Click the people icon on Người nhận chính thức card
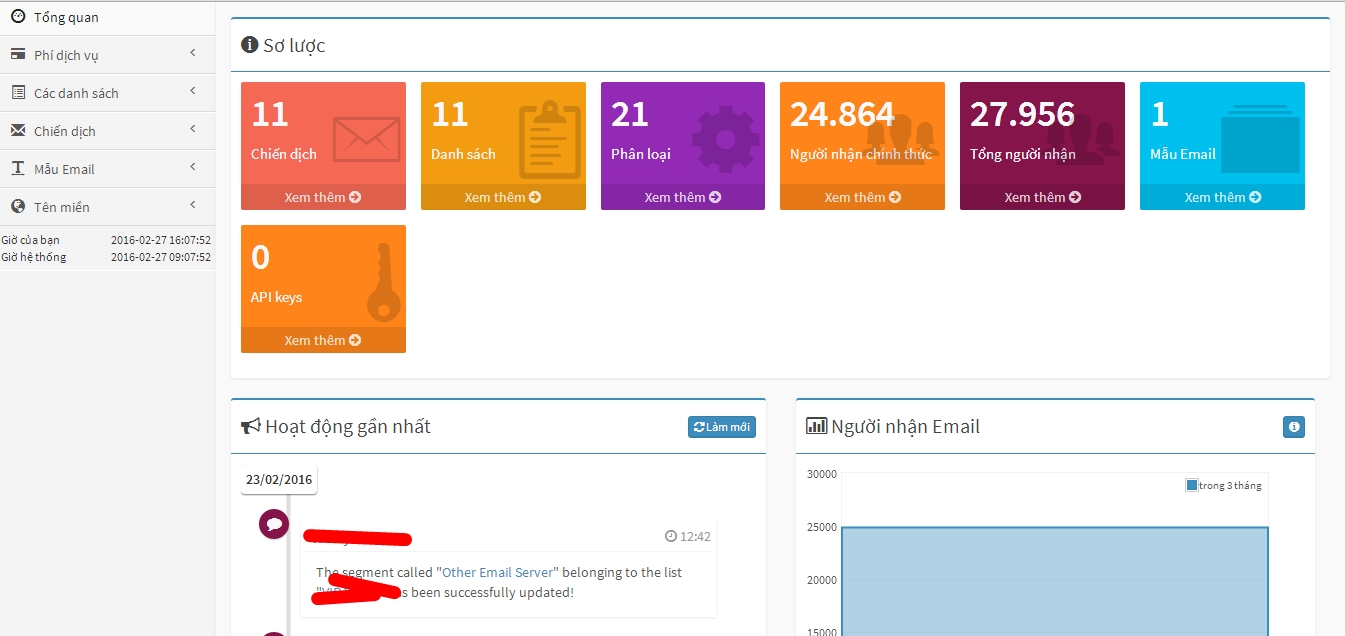This screenshot has height=636, width=1345. pos(901,137)
